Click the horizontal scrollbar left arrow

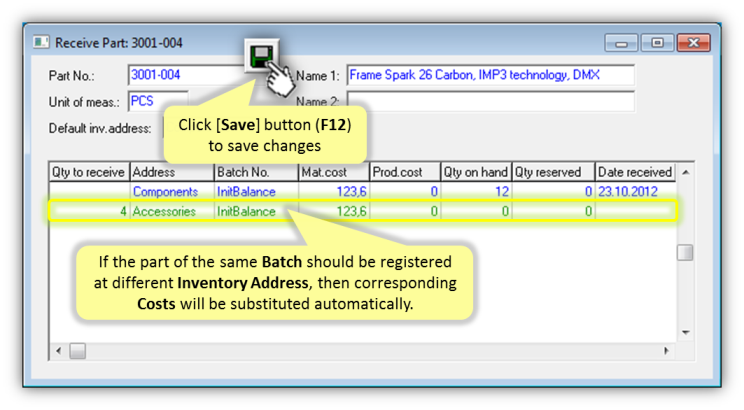[58, 351]
